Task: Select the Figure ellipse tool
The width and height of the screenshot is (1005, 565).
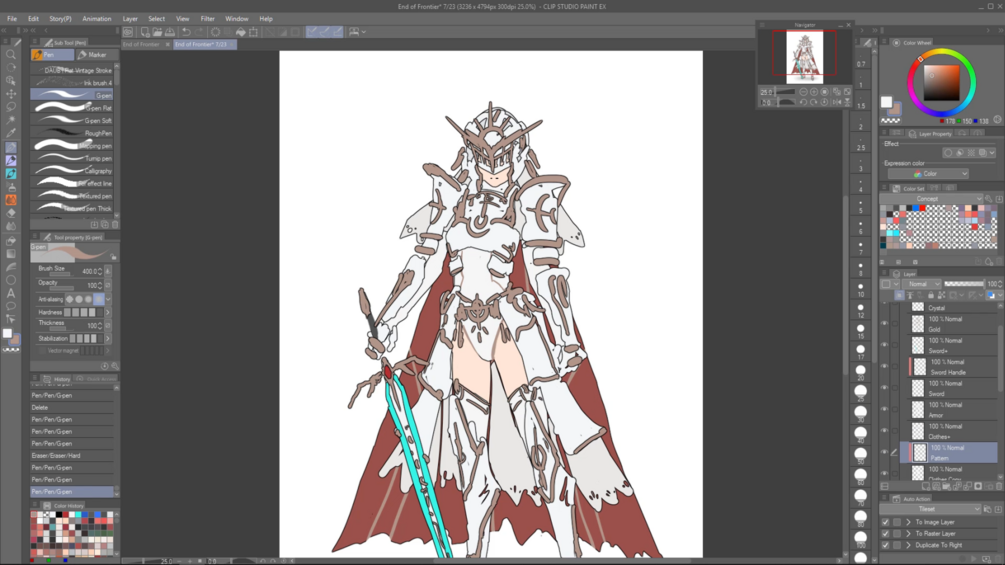Action: [x=11, y=280]
